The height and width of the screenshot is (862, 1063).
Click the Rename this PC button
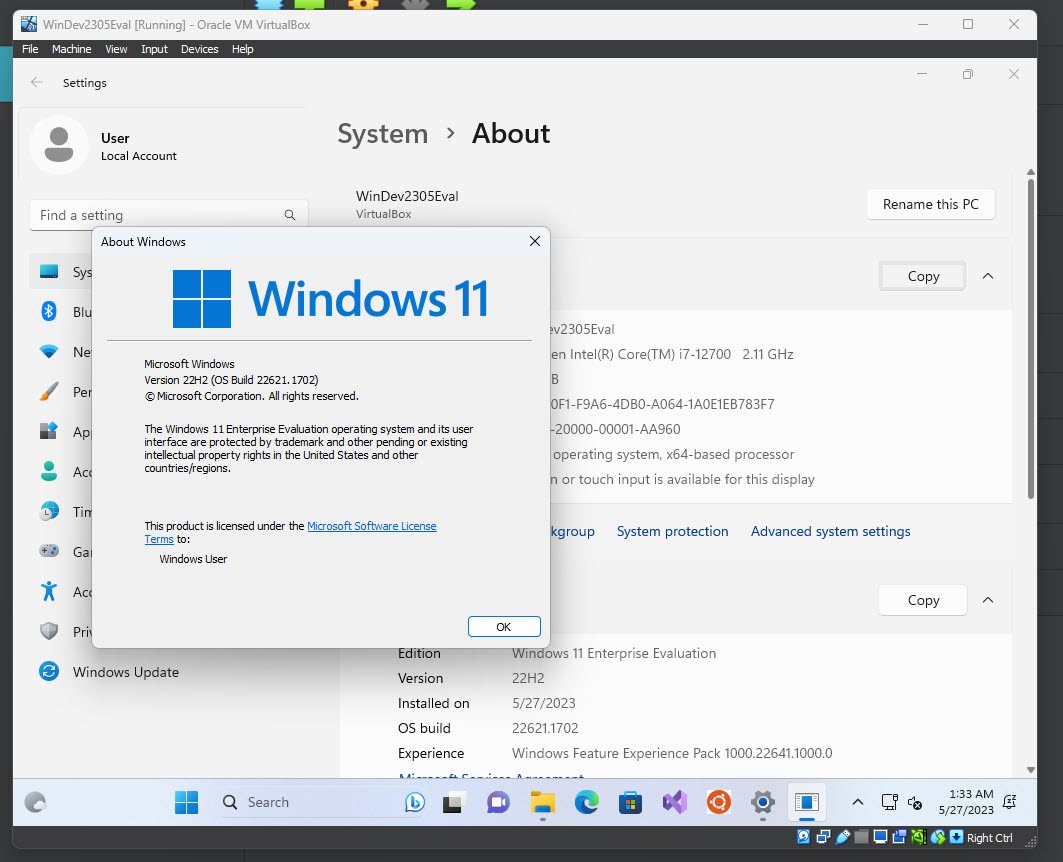tap(930, 204)
